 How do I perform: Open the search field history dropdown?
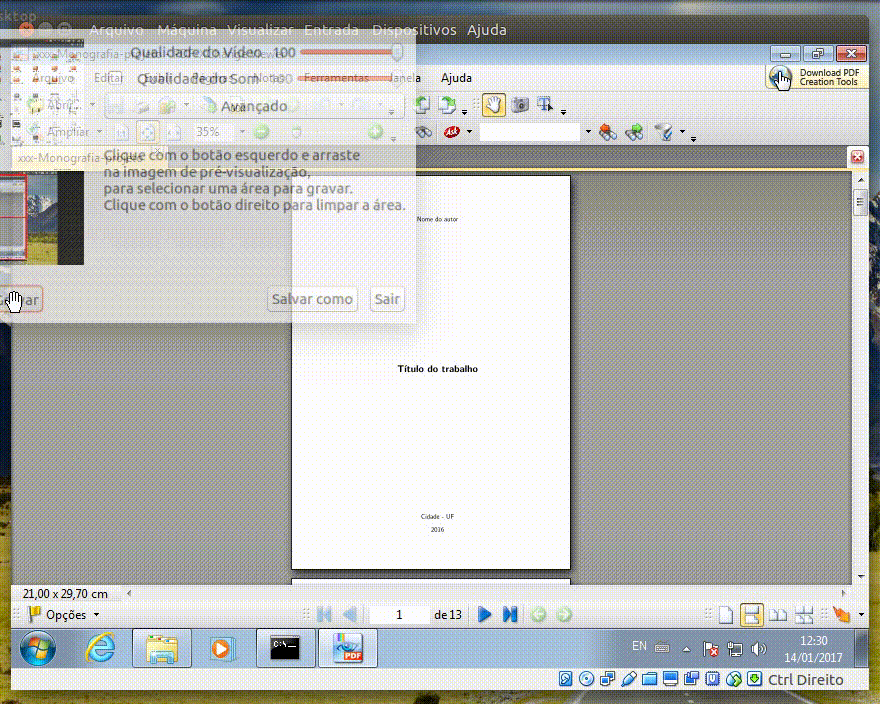588,132
